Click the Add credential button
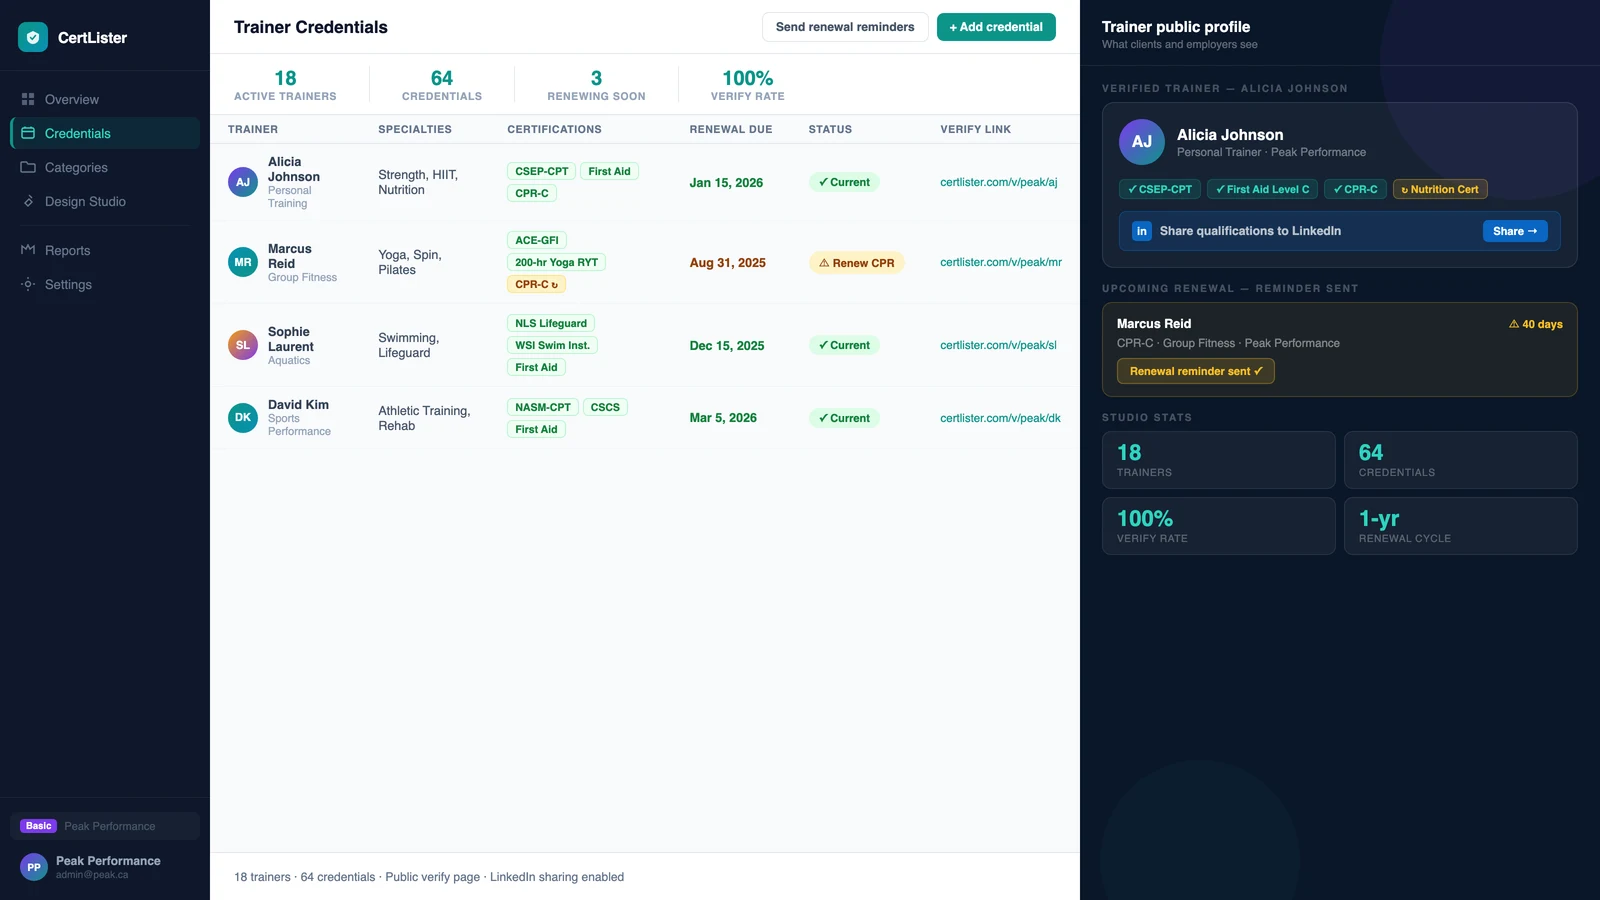This screenshot has width=1600, height=900. click(x=996, y=27)
